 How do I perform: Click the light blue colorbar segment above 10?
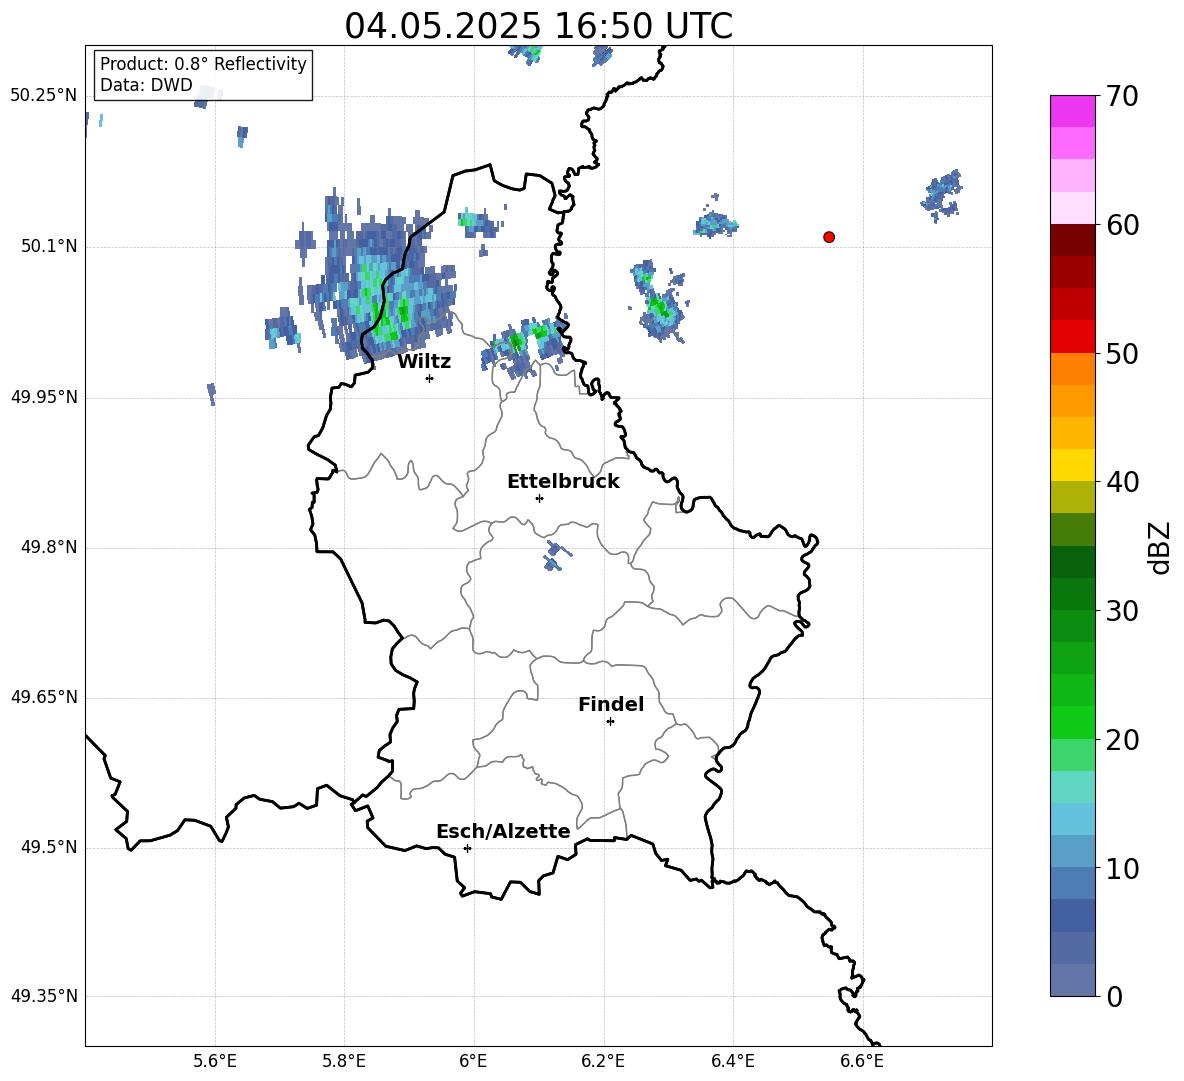(x=1072, y=819)
